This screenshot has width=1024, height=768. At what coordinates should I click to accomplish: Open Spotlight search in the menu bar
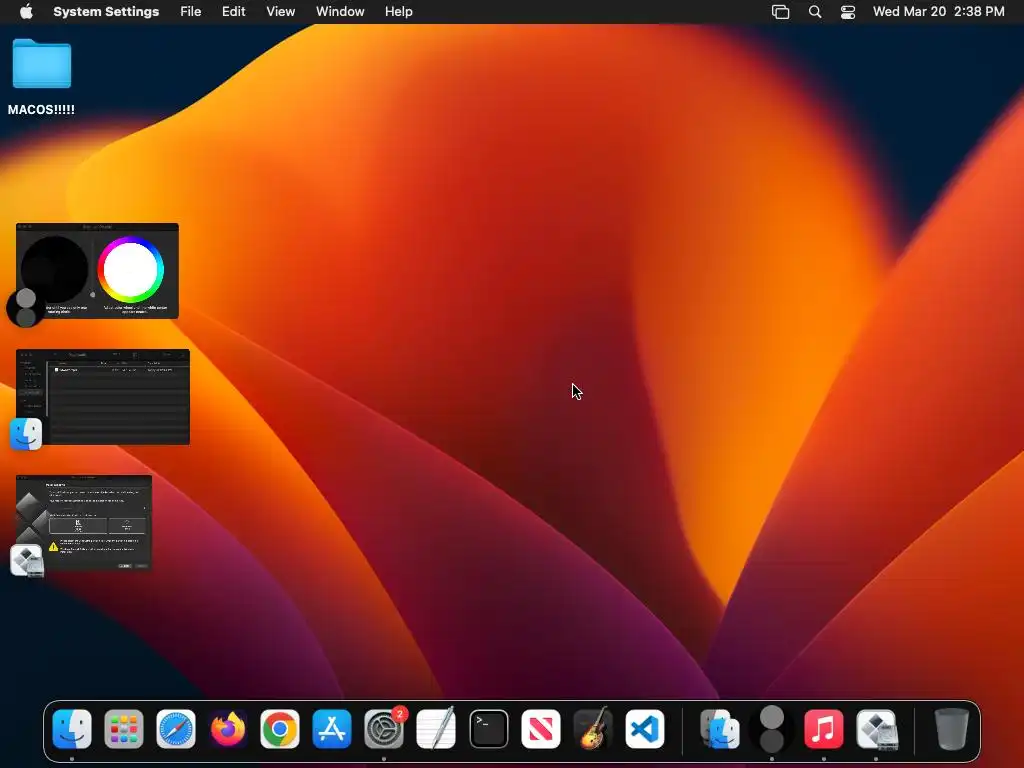[814, 12]
